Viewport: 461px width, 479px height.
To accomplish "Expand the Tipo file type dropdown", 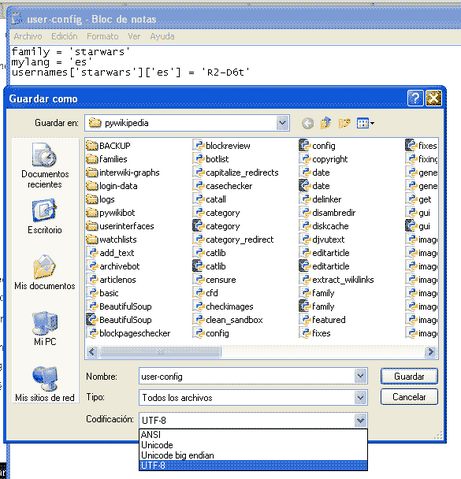I will [360, 397].
